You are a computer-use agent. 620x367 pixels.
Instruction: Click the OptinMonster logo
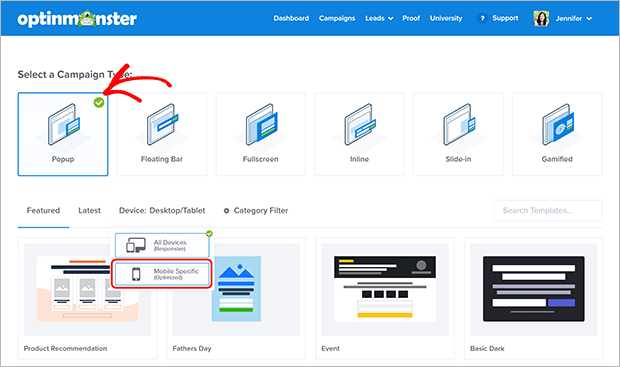pyautogui.click(x=77, y=19)
